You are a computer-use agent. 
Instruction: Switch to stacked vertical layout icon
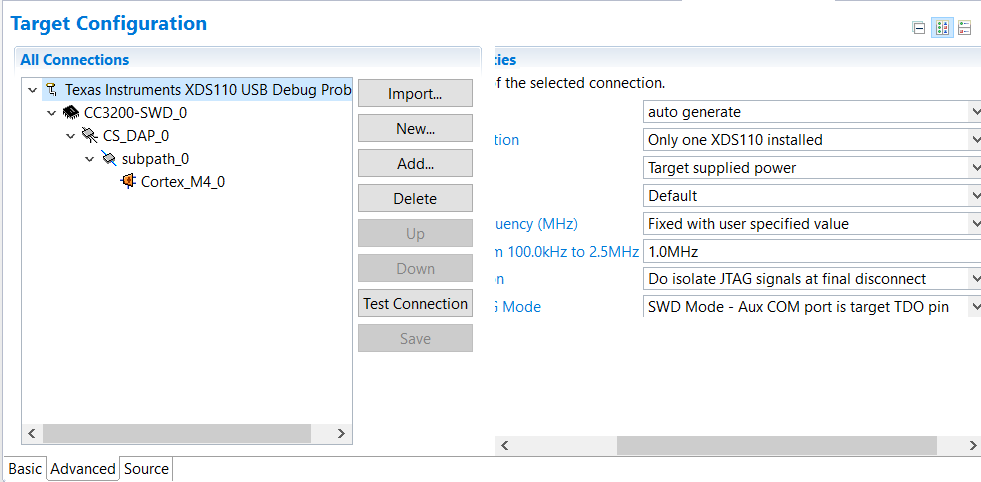[x=965, y=28]
